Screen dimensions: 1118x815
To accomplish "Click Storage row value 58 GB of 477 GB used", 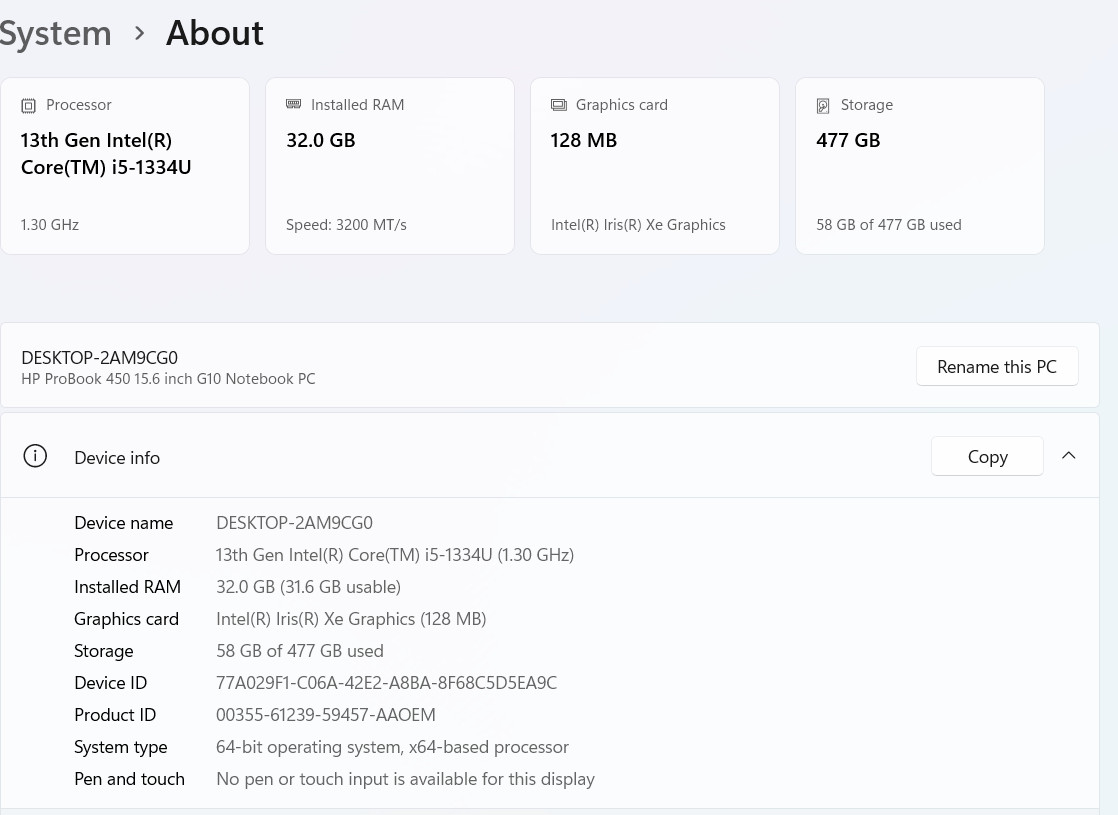I will 300,651.
